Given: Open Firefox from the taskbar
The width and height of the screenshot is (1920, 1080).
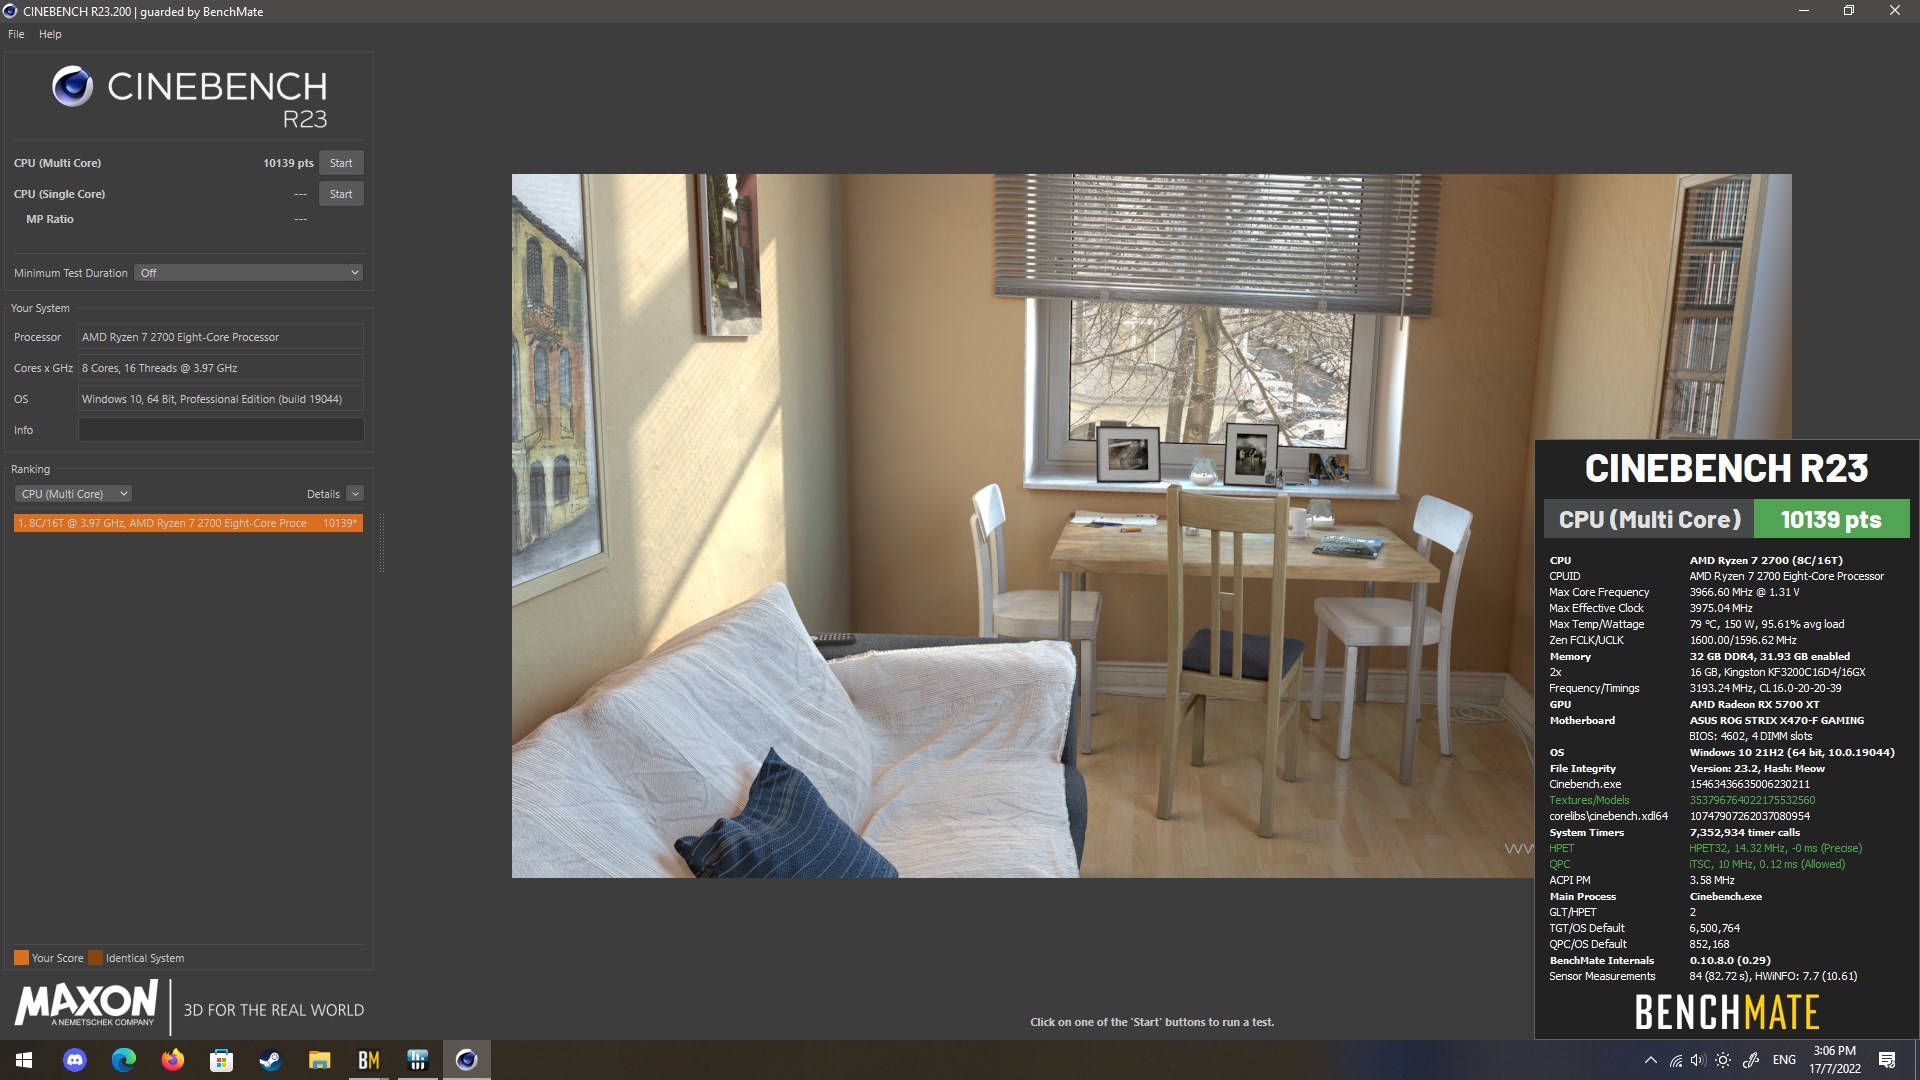Looking at the screenshot, I should pyautogui.click(x=173, y=1060).
